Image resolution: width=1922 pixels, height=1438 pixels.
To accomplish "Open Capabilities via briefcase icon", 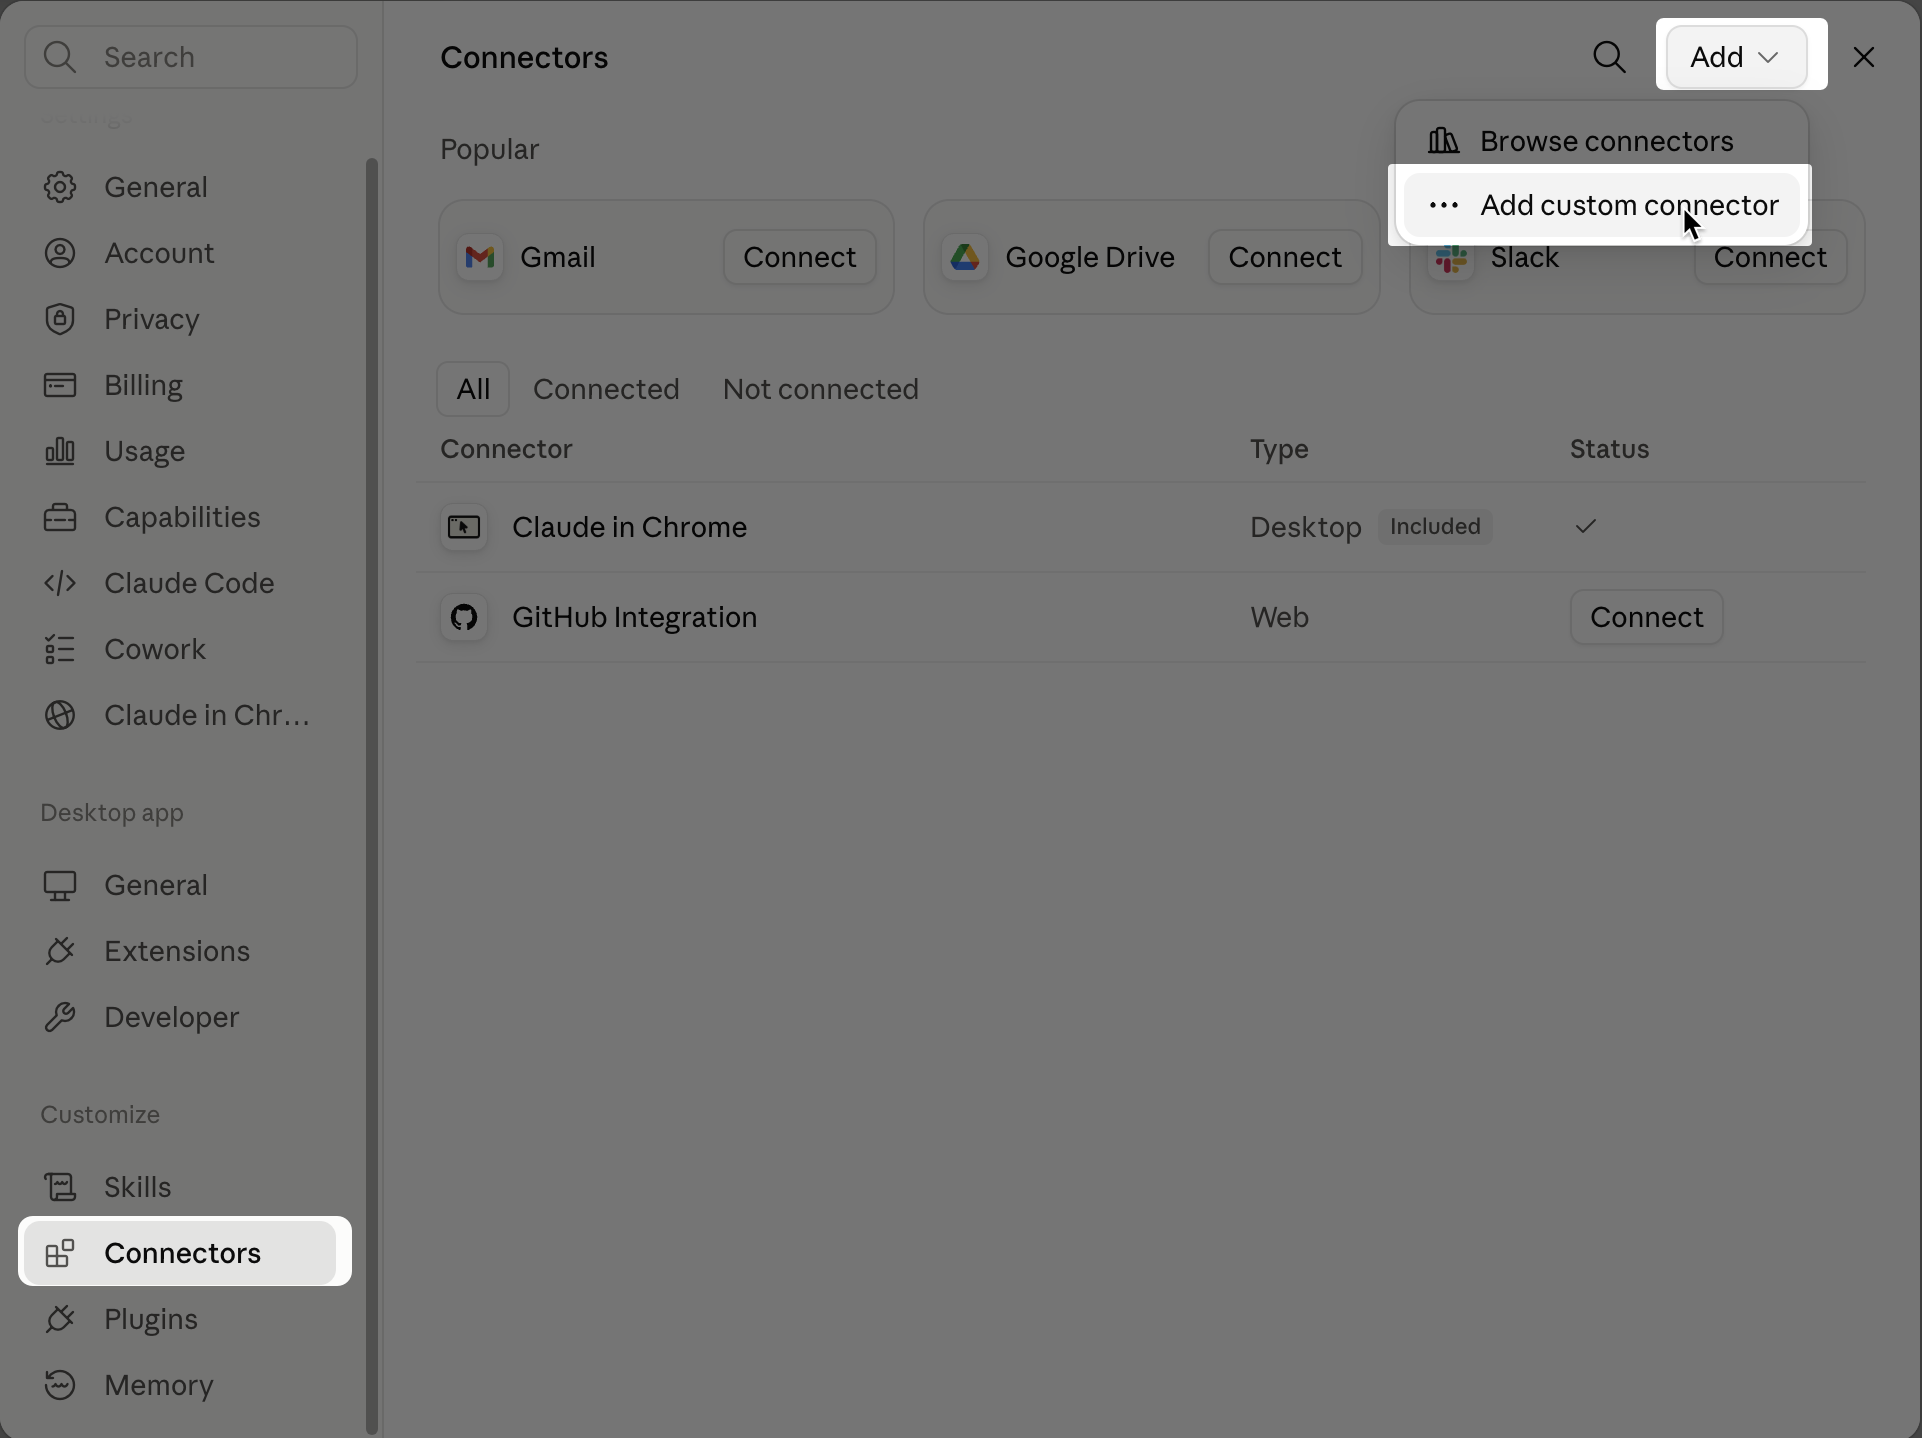I will point(60,517).
